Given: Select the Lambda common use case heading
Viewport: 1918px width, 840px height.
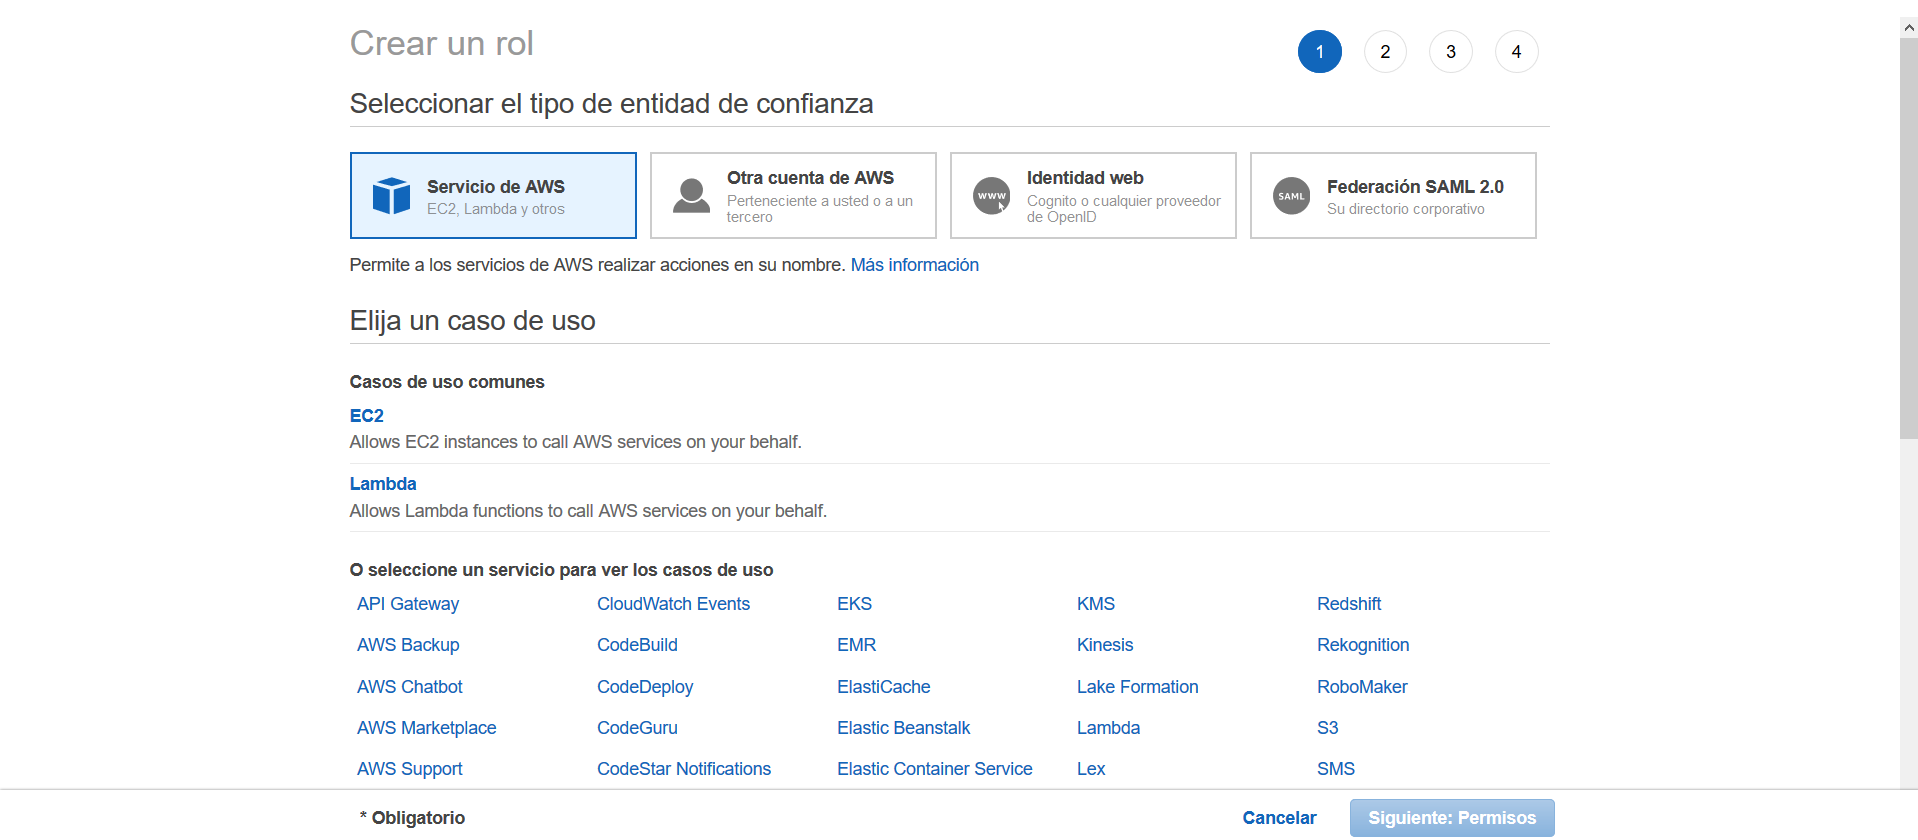Looking at the screenshot, I should pos(383,484).
